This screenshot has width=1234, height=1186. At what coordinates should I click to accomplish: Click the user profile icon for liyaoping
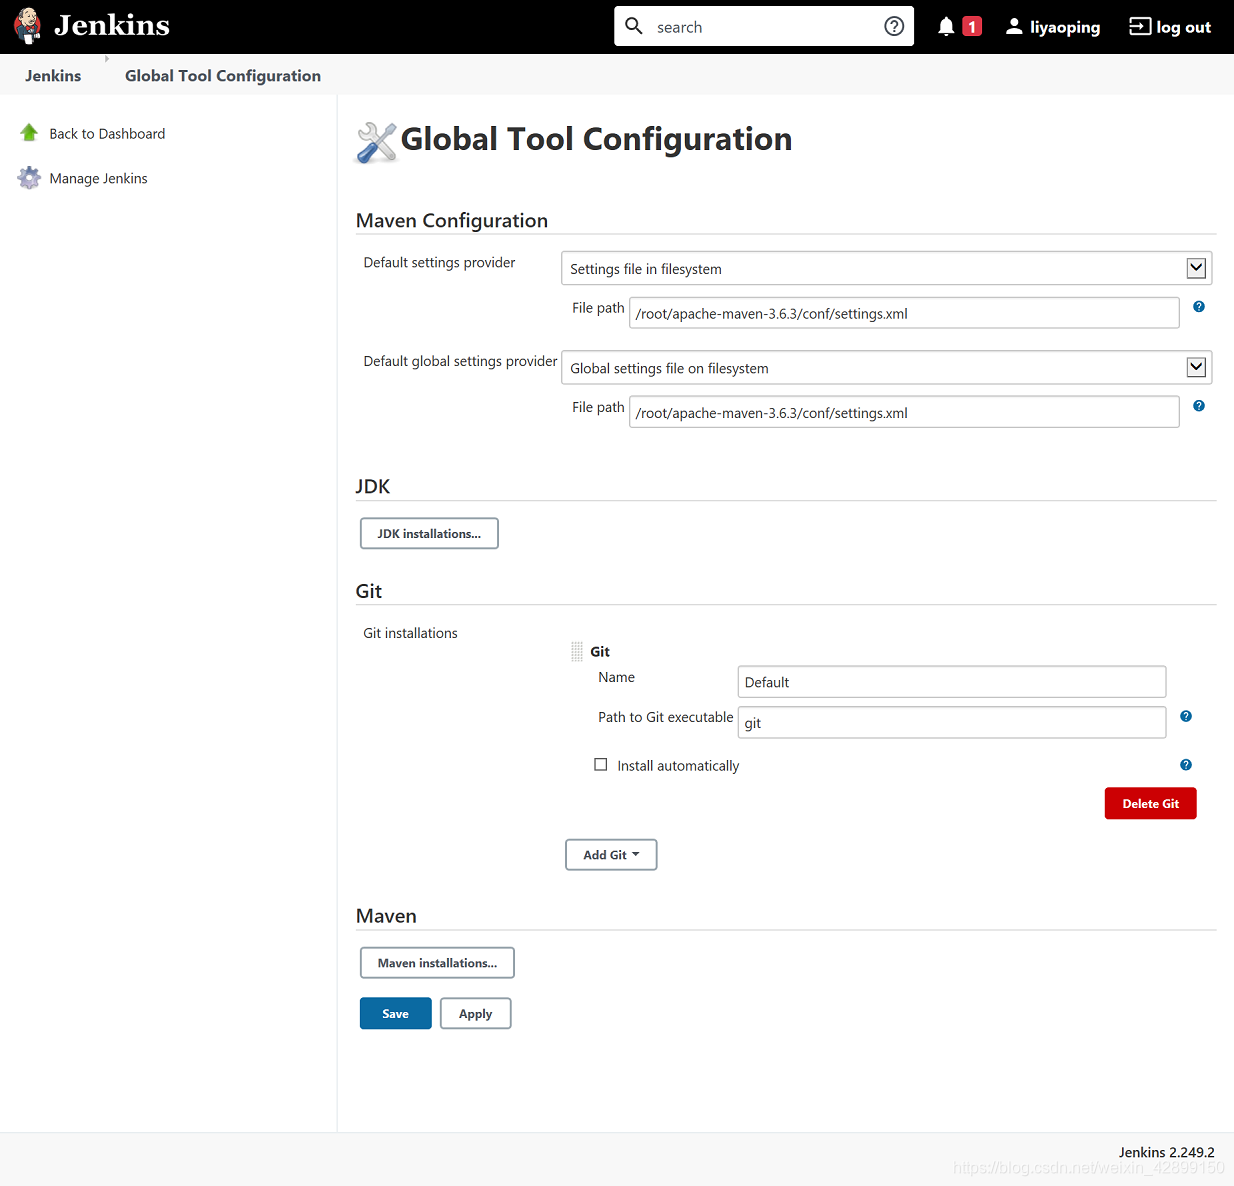click(x=1014, y=27)
